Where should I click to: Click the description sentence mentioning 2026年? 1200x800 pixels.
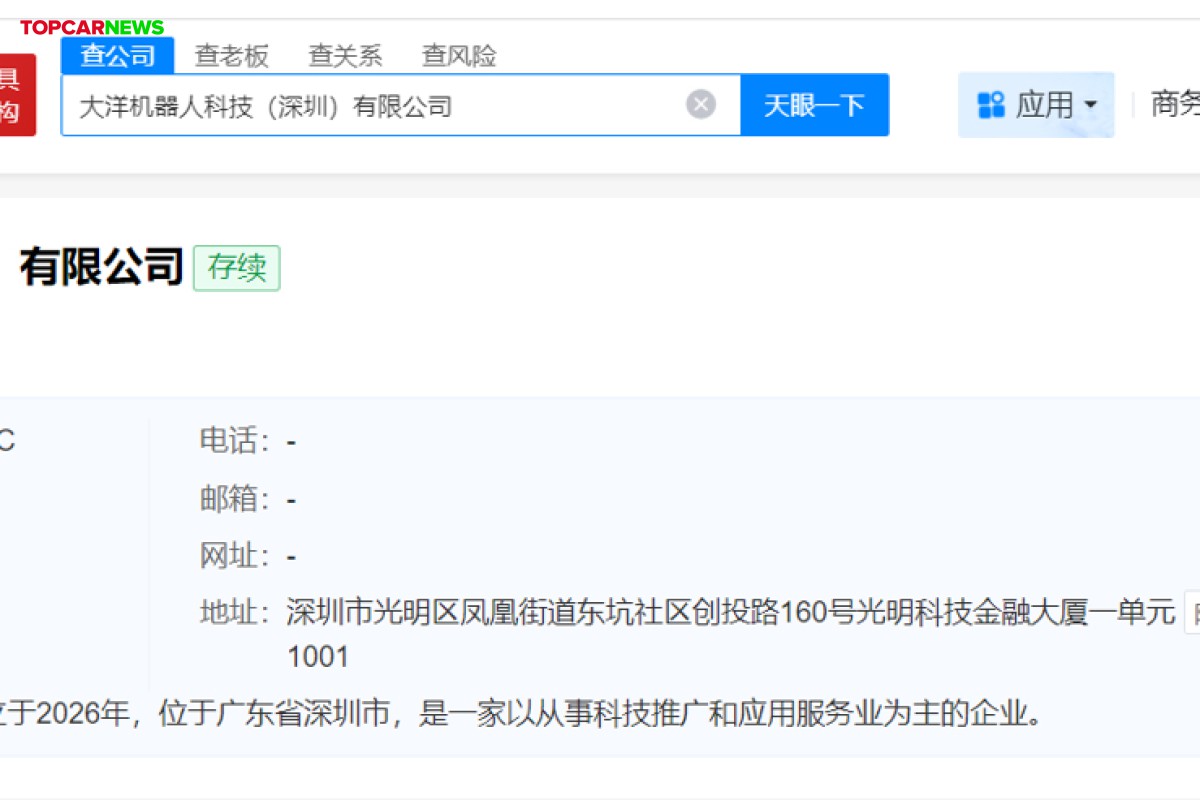tap(521, 714)
